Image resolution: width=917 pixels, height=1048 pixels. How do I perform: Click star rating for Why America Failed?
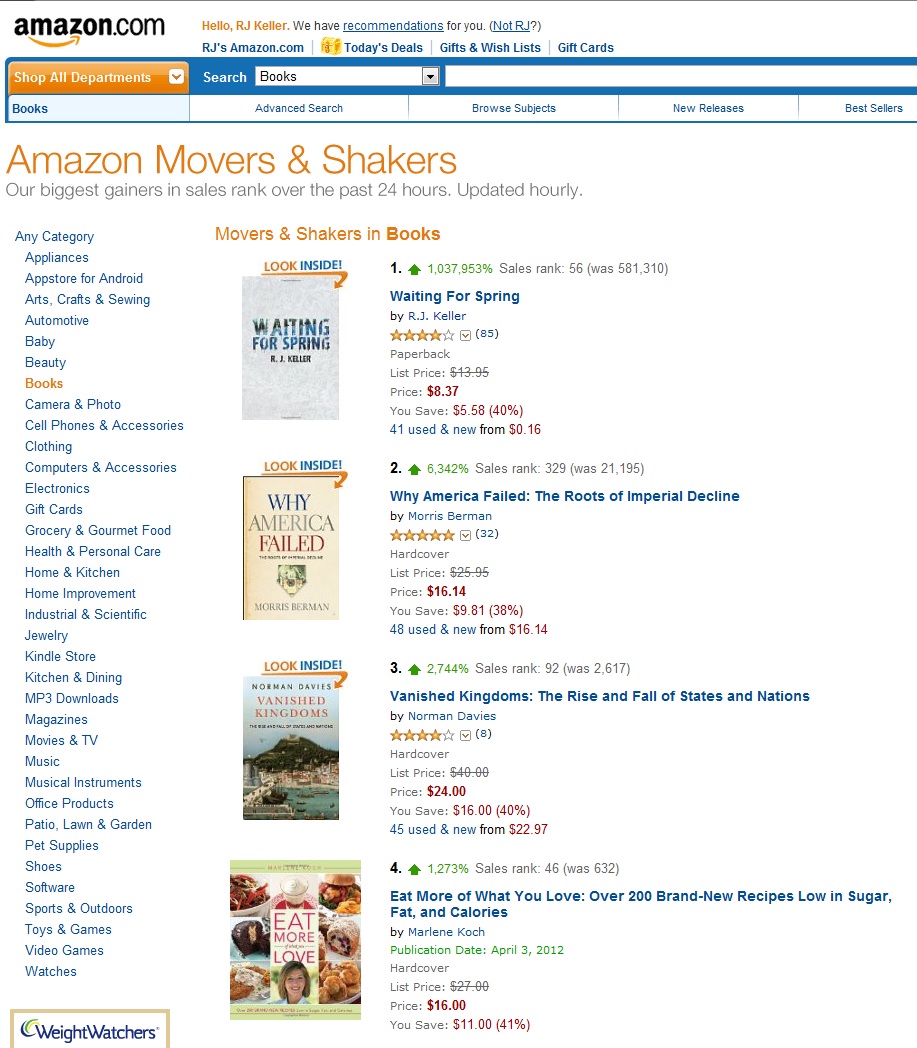(x=422, y=534)
